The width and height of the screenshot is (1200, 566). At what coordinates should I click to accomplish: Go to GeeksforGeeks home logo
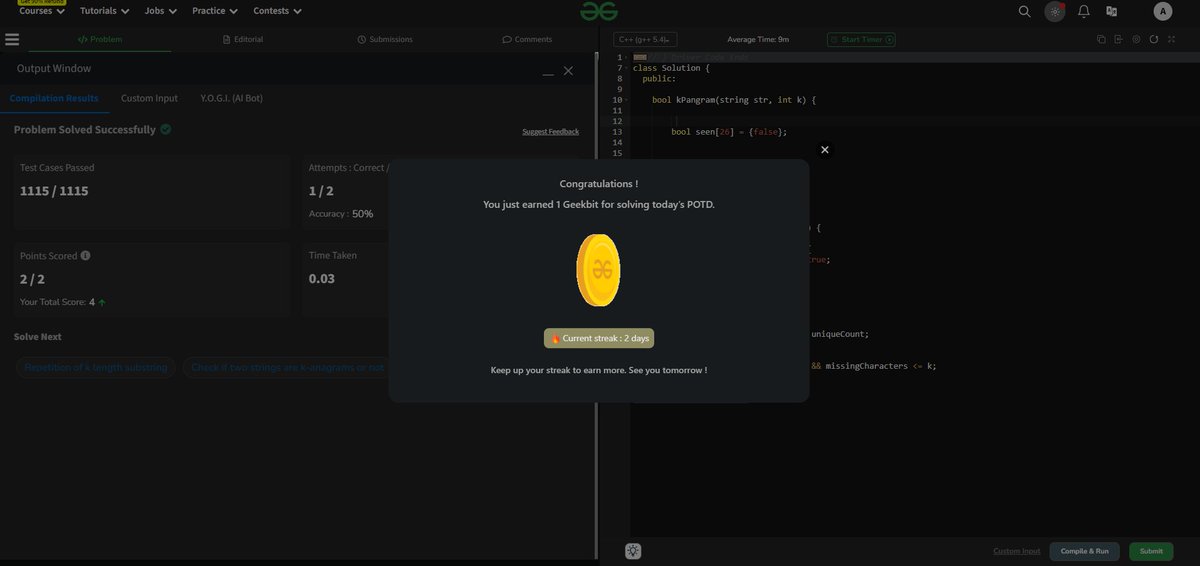click(598, 11)
